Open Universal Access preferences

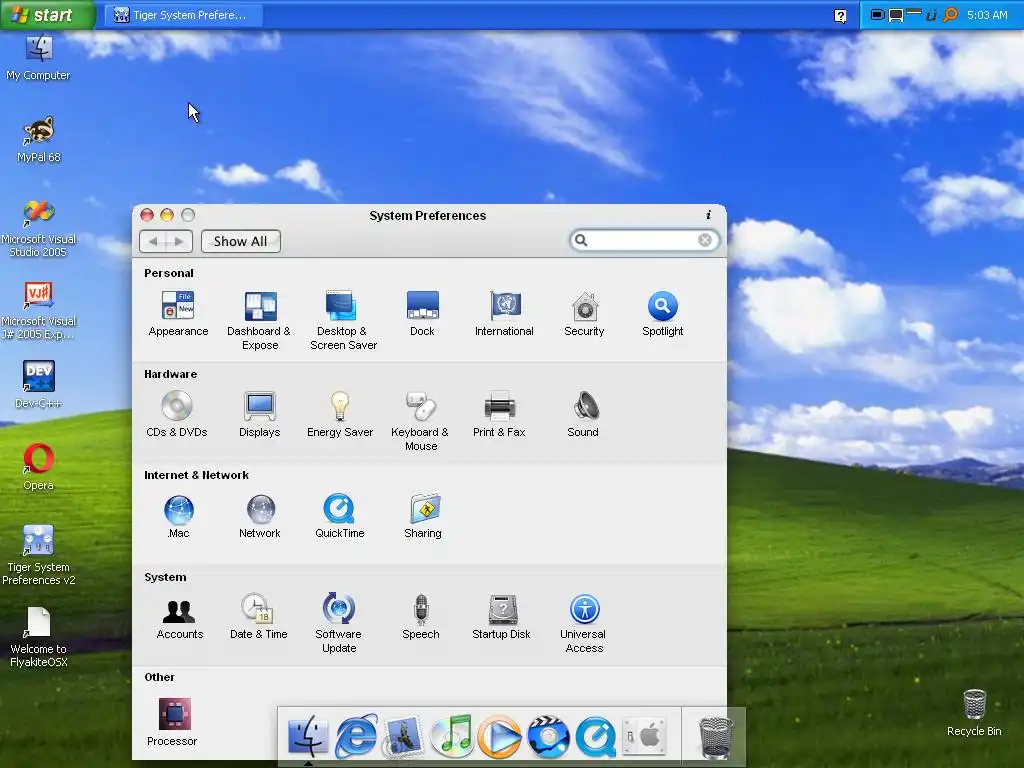584,623
